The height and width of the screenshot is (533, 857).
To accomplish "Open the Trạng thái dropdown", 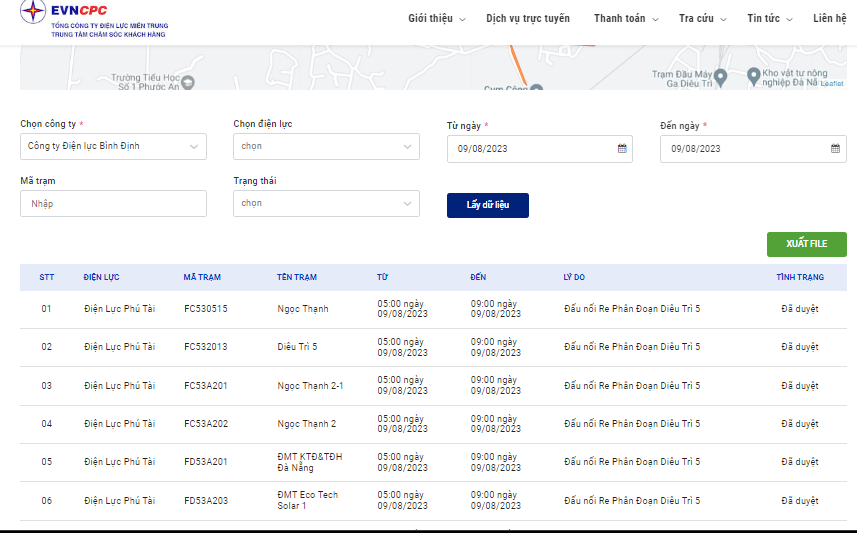I will tap(326, 203).
